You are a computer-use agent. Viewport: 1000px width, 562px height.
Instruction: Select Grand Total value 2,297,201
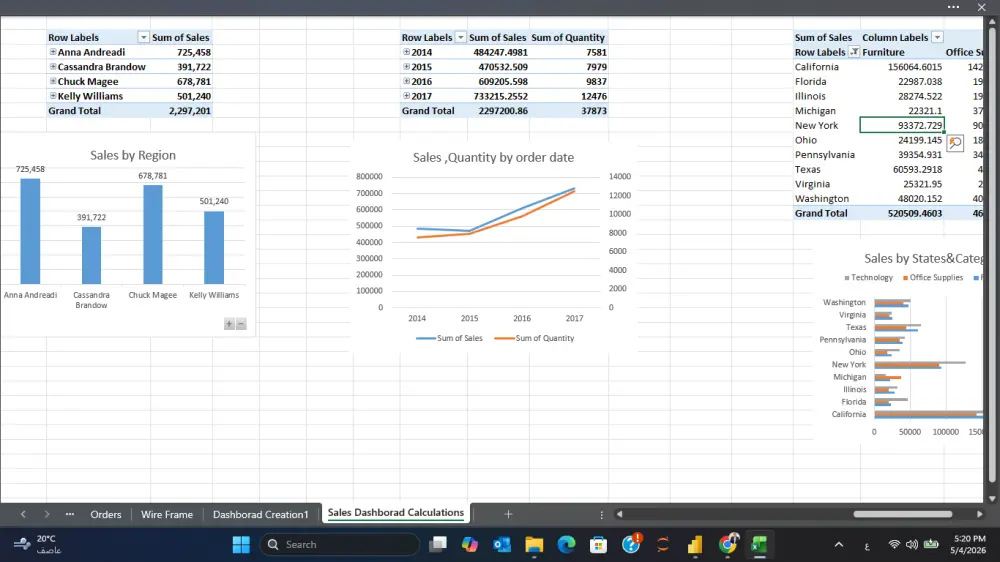tap(180, 110)
